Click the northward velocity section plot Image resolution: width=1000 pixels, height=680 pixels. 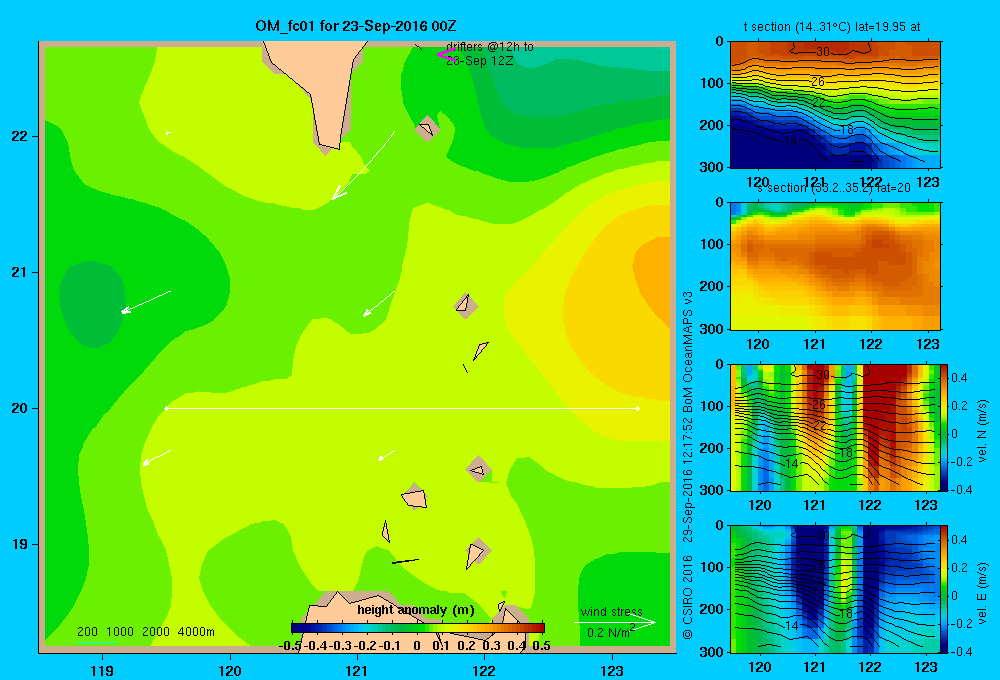point(835,427)
